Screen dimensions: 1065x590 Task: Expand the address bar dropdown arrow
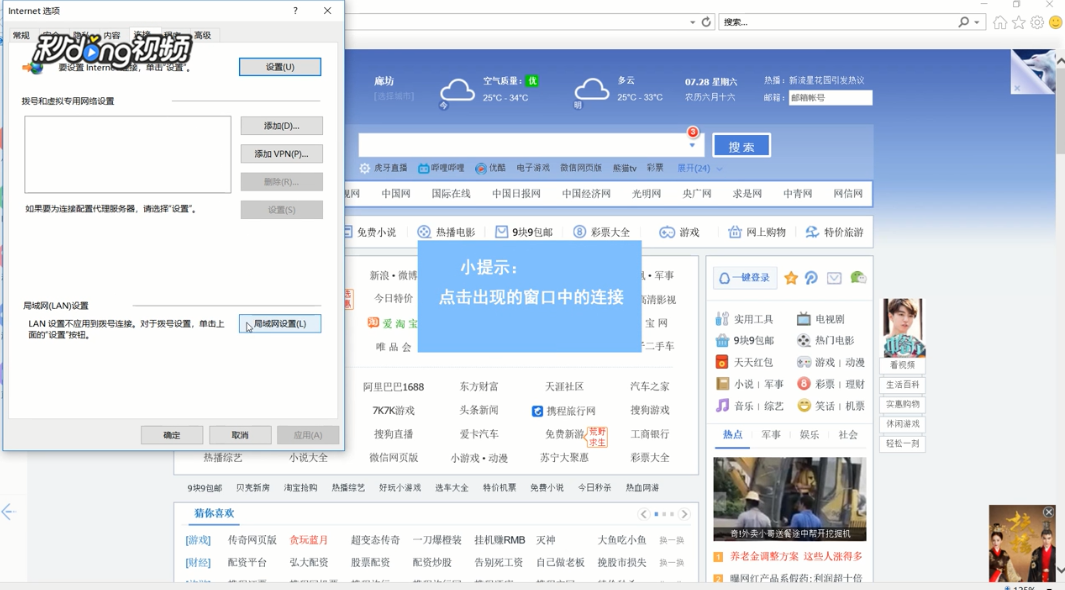coord(692,22)
